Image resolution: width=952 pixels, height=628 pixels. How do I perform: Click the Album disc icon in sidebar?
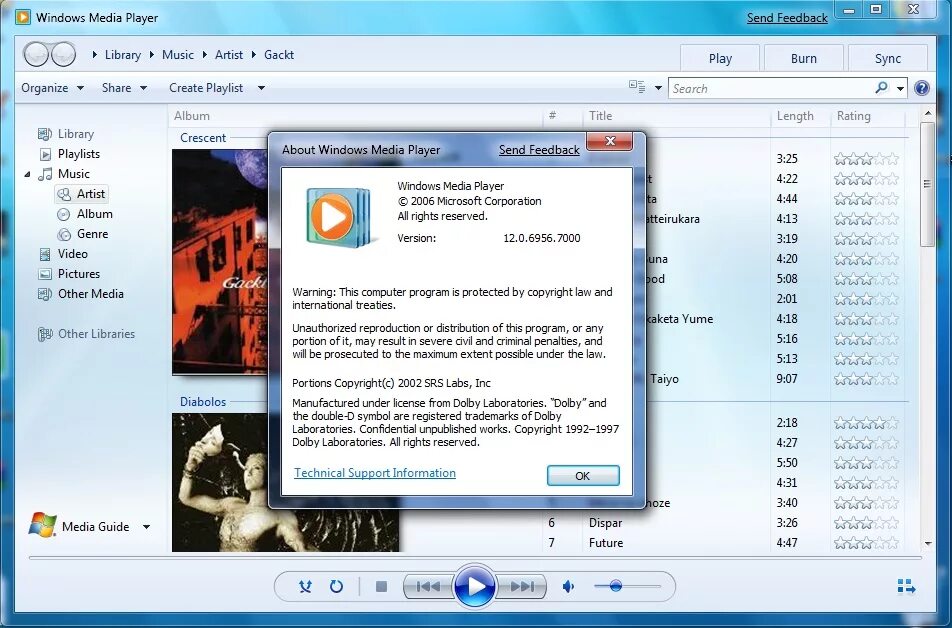(x=64, y=214)
